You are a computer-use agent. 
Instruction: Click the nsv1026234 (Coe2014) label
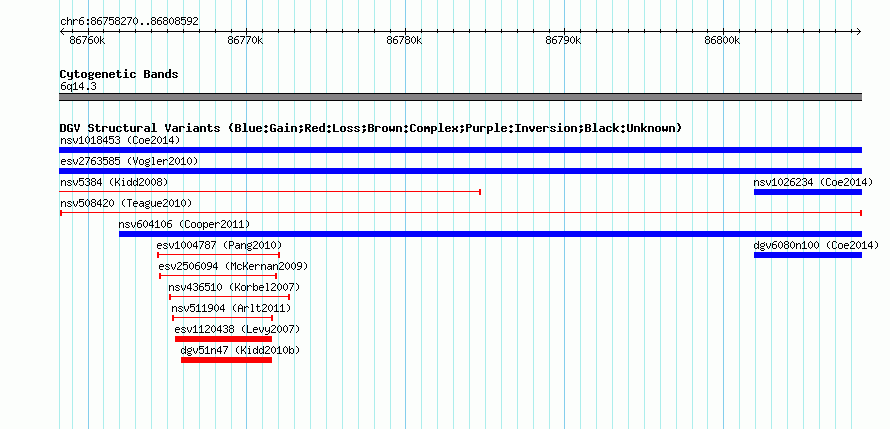point(813,182)
